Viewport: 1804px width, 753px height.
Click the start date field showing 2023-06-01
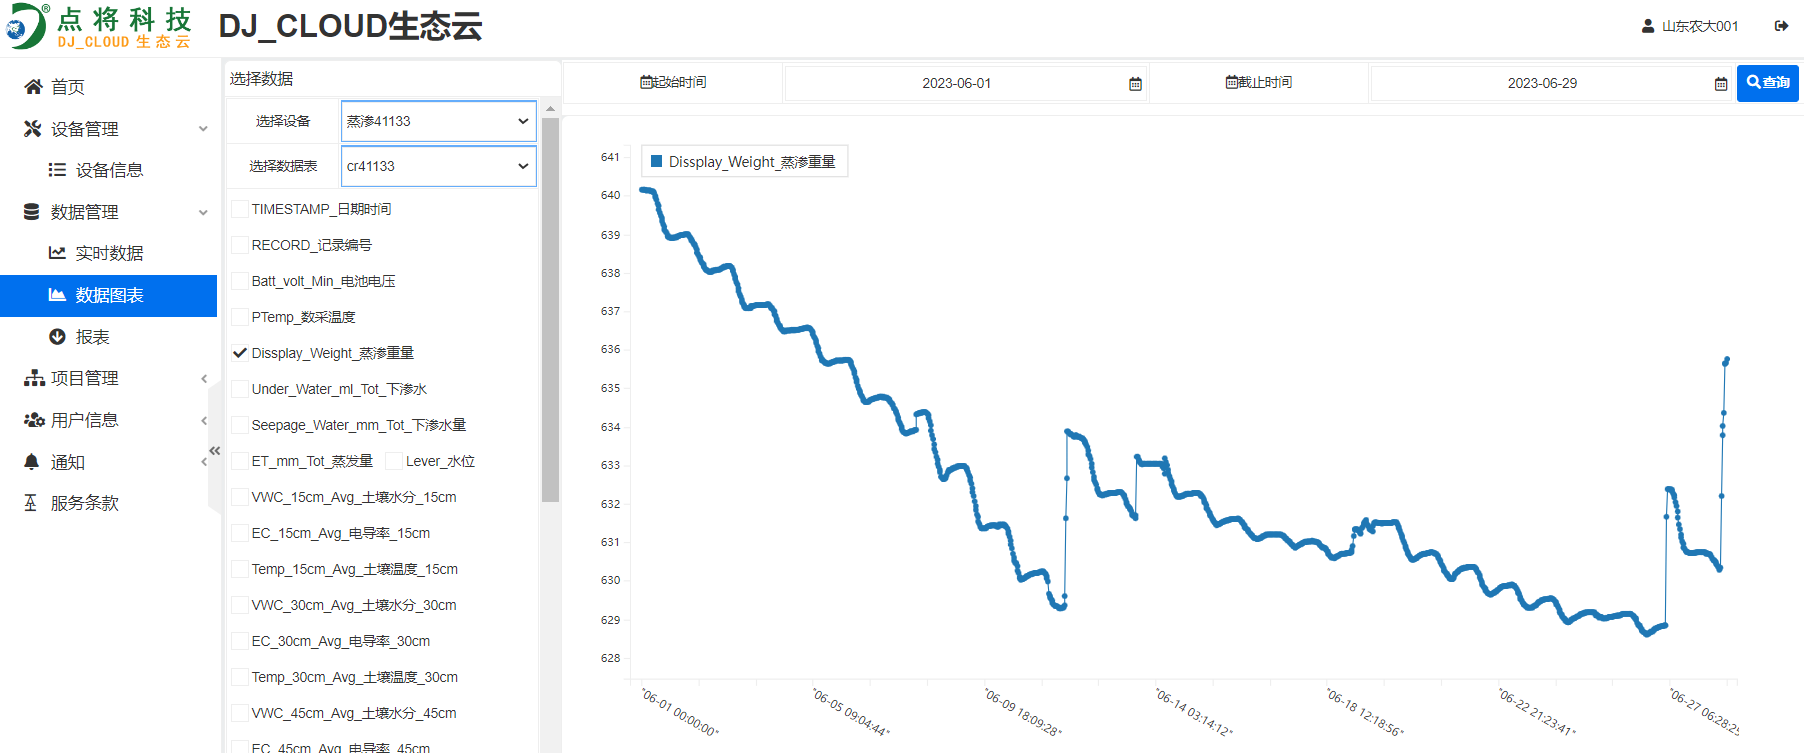tap(956, 84)
